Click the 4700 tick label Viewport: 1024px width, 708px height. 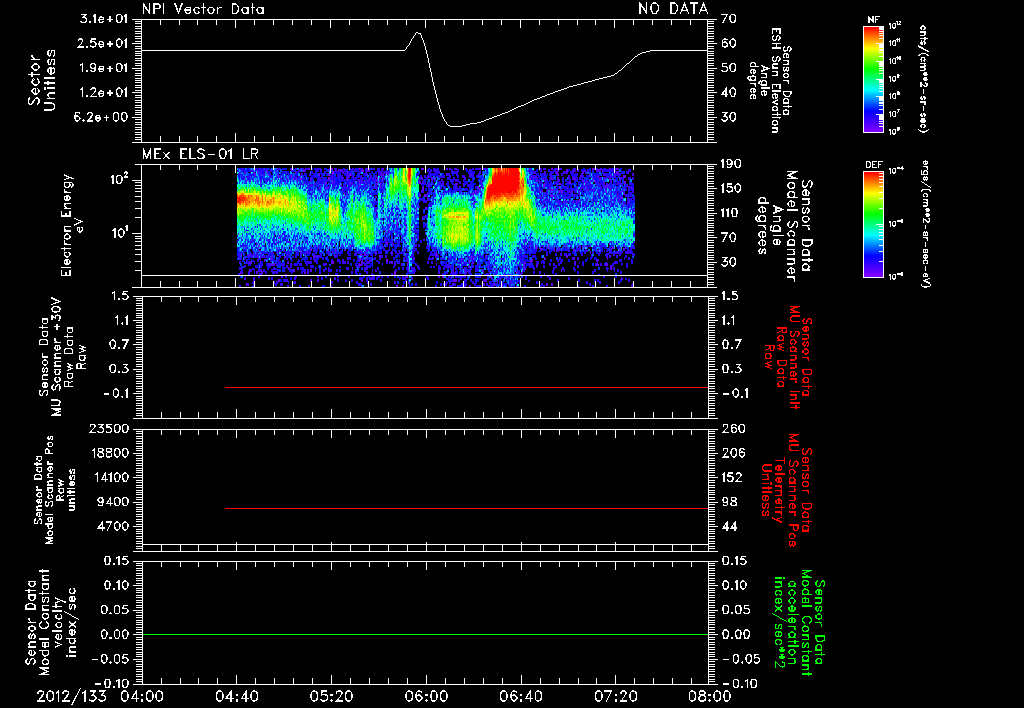[x=113, y=526]
